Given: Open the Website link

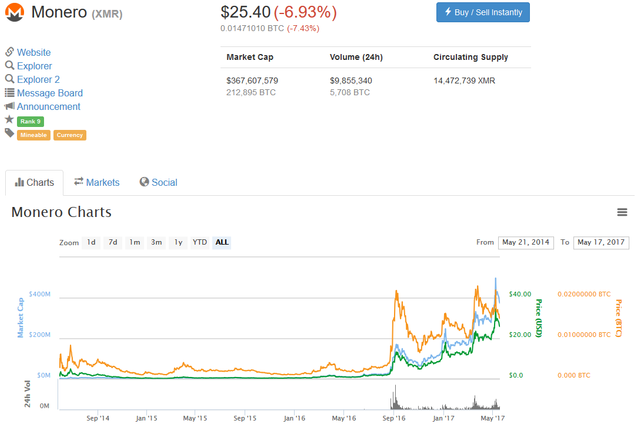Looking at the screenshot, I should pyautogui.click(x=34, y=52).
